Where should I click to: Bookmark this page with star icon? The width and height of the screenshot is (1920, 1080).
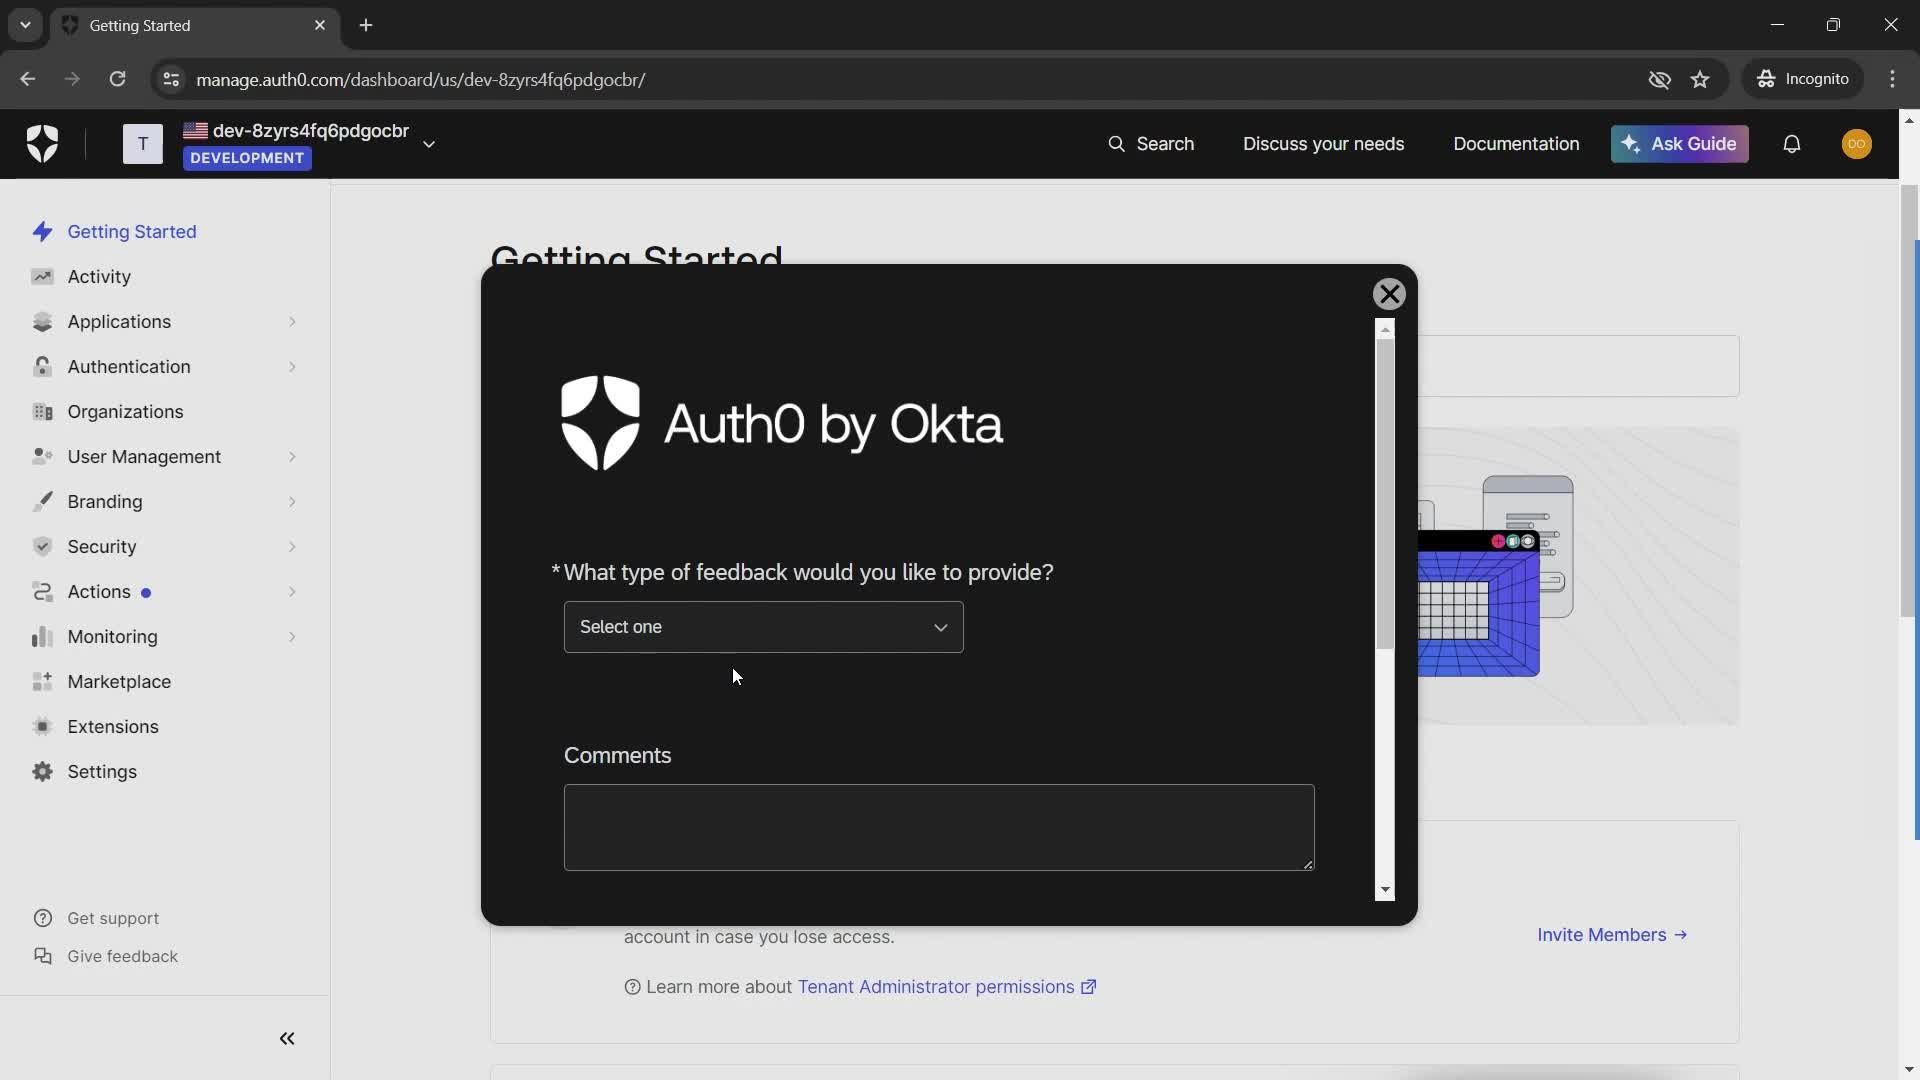click(1700, 79)
